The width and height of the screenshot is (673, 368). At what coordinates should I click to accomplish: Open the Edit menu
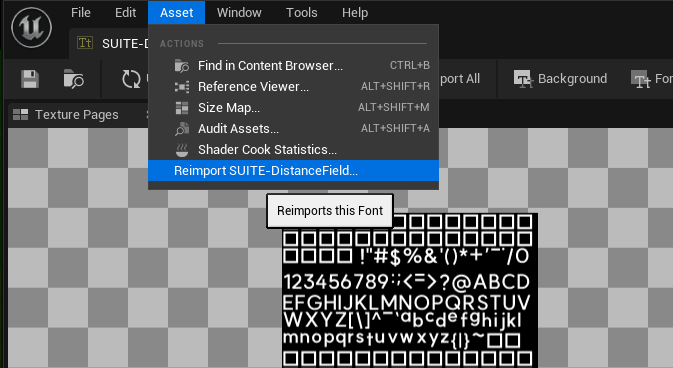(125, 12)
